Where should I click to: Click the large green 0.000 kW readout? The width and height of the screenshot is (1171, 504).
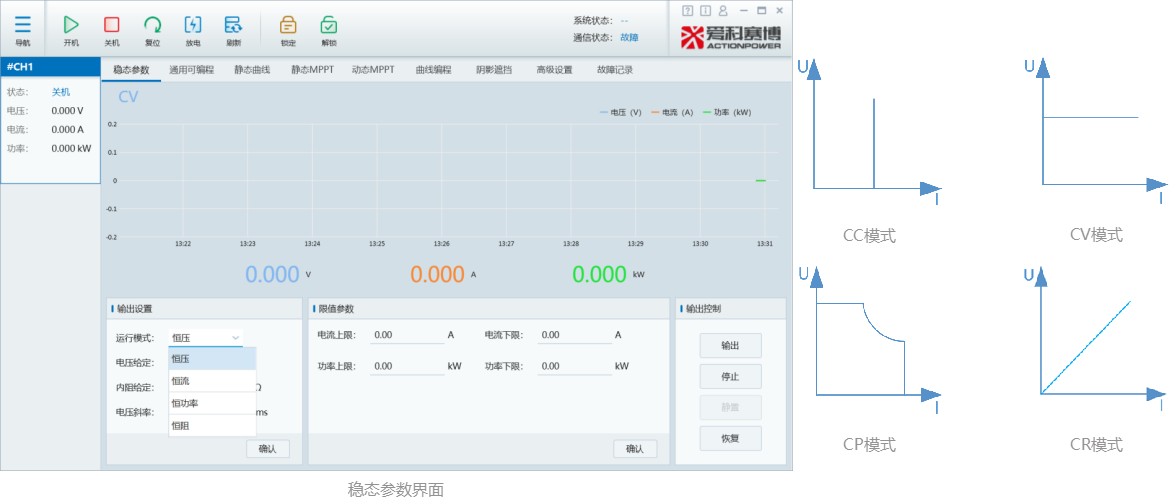pos(600,274)
